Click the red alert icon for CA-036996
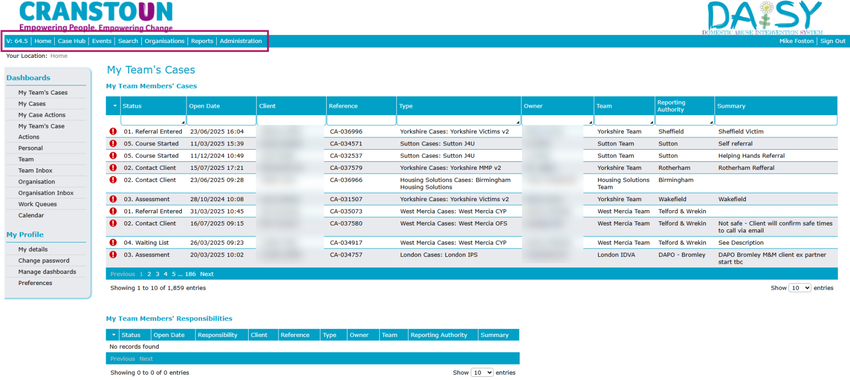The width and height of the screenshot is (850, 380). pos(113,131)
